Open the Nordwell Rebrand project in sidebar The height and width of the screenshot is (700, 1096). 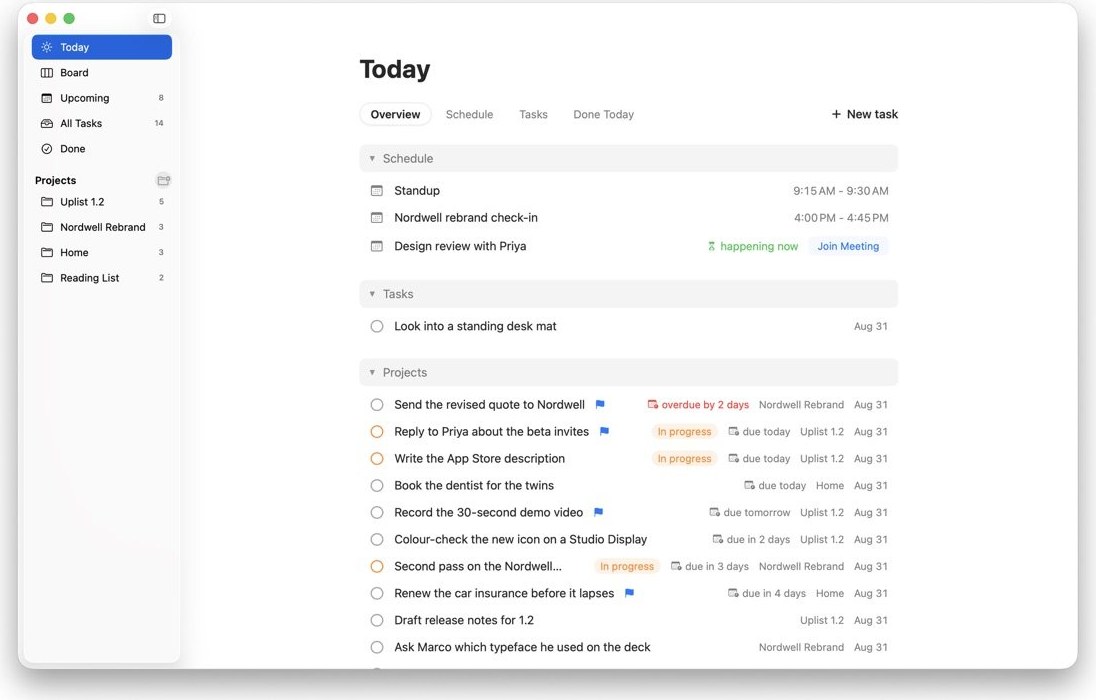tap(102, 227)
